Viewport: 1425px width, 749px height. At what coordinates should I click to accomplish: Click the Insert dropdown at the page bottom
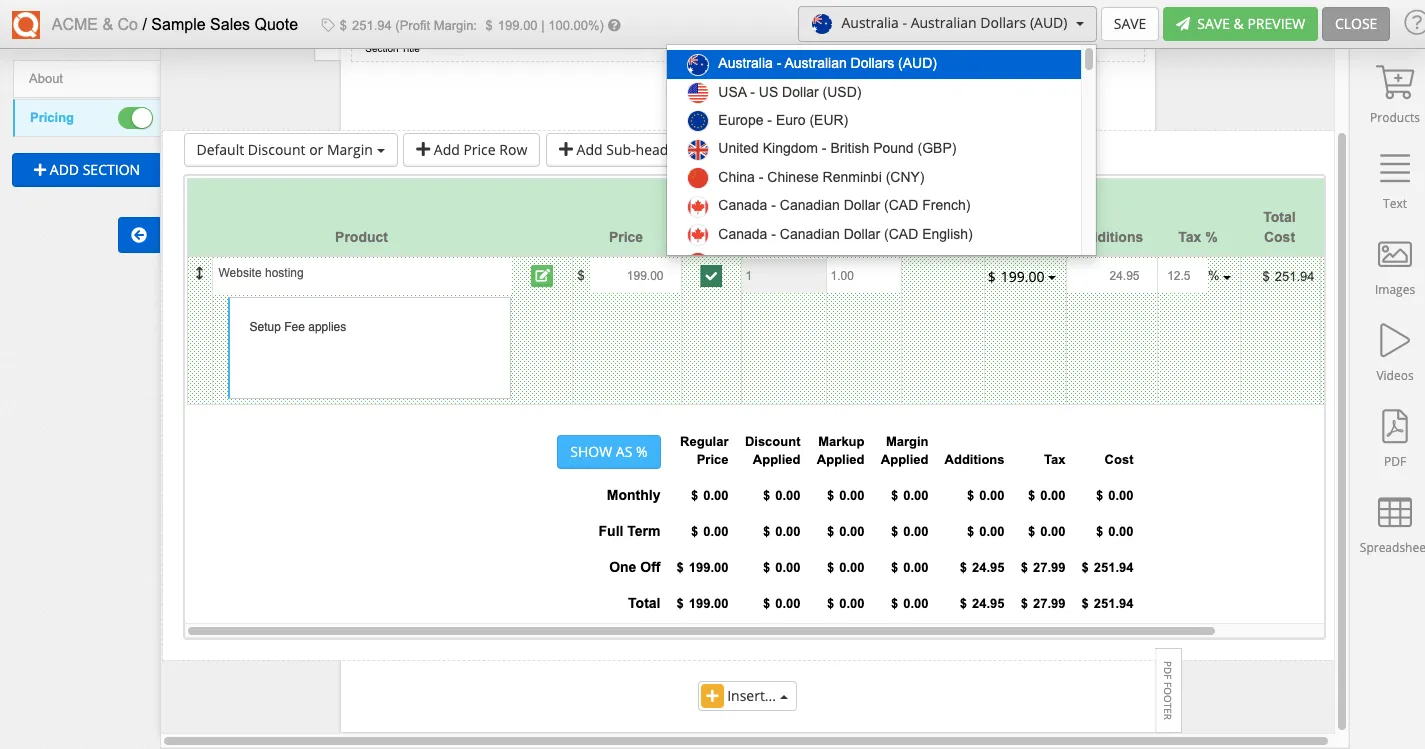[747, 695]
